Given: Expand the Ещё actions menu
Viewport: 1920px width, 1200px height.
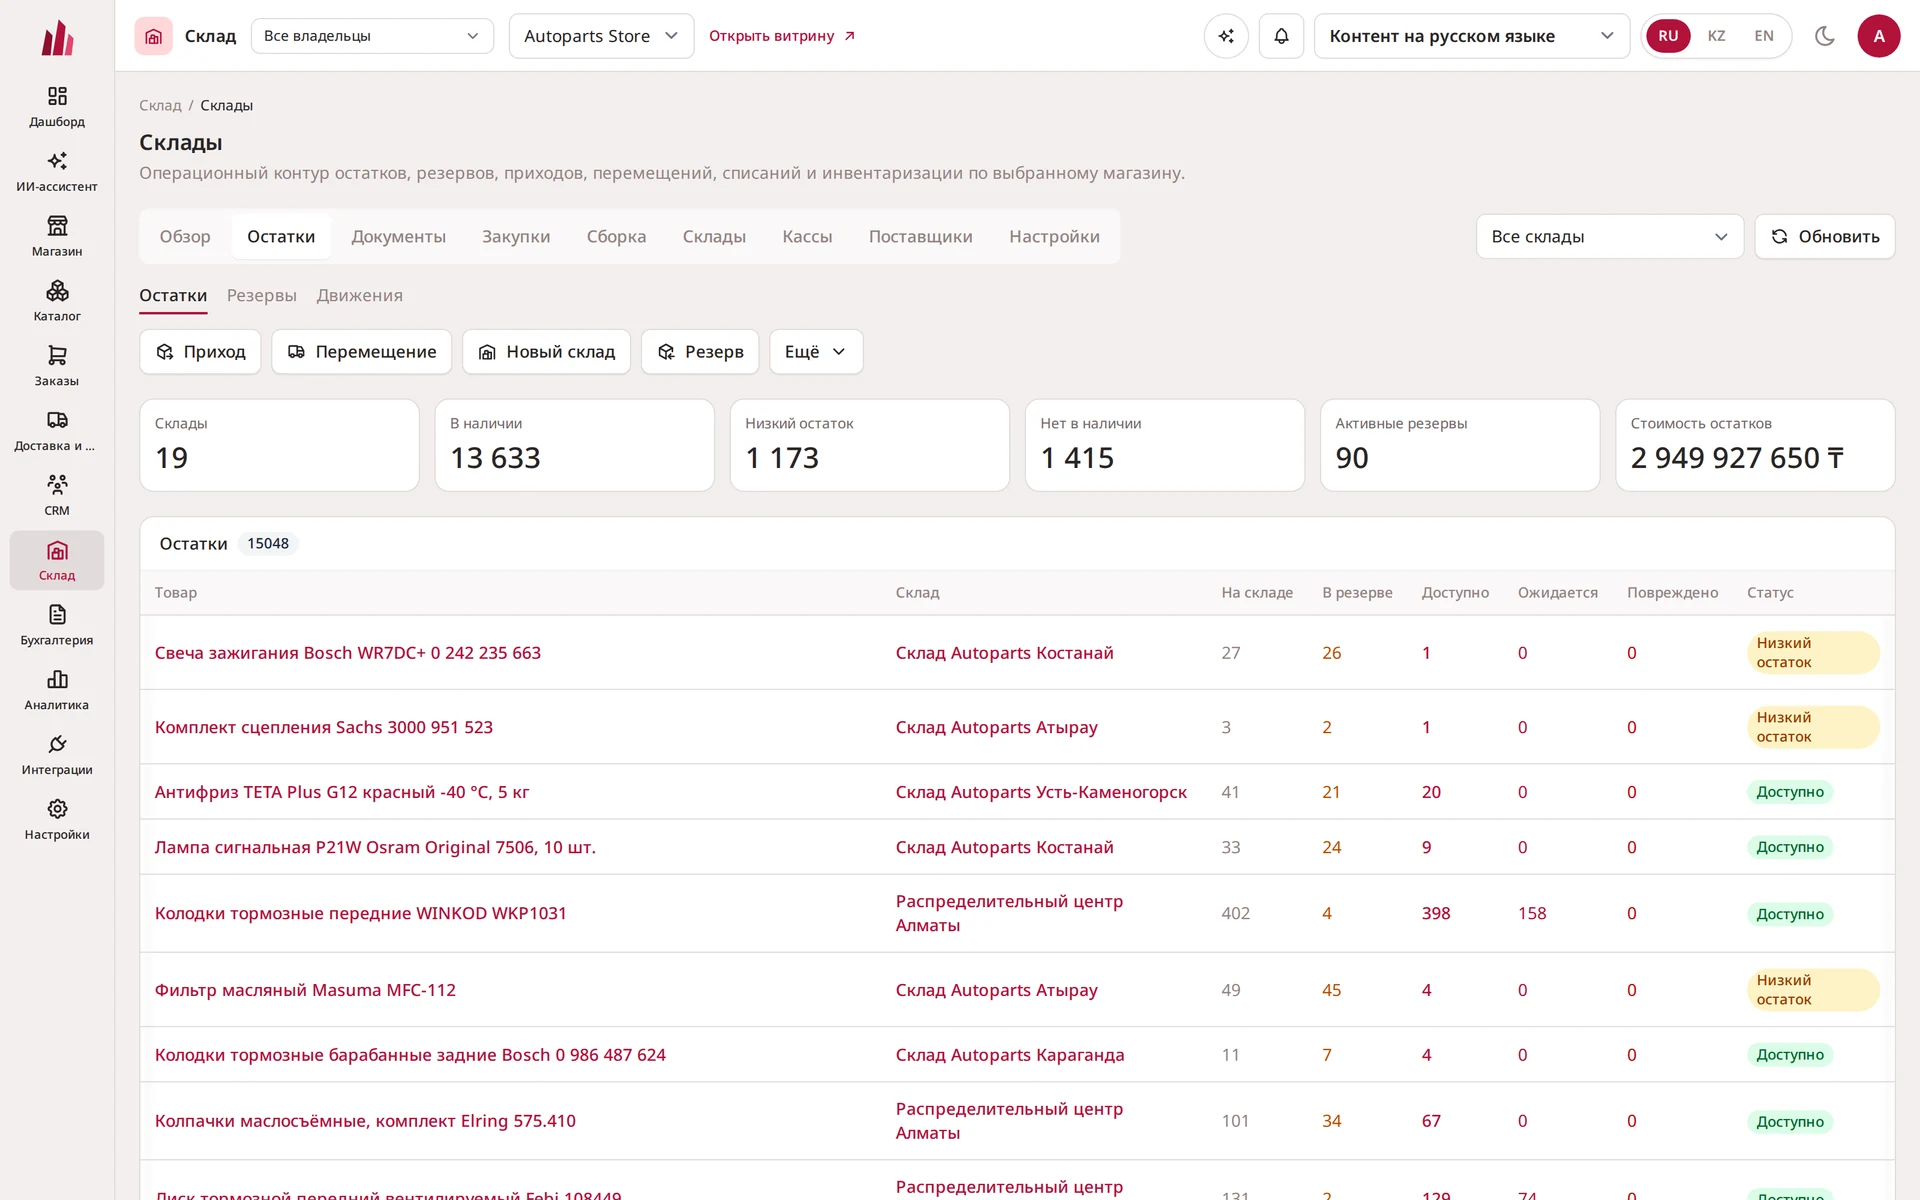Looking at the screenshot, I should [816, 352].
